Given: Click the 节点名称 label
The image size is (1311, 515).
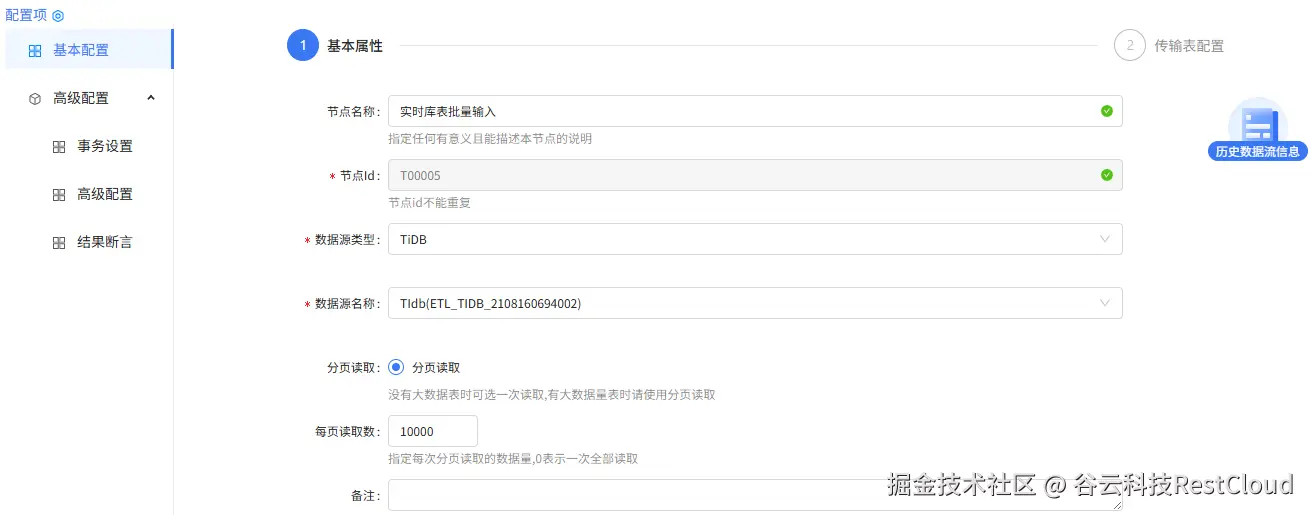Looking at the screenshot, I should pyautogui.click(x=353, y=112).
